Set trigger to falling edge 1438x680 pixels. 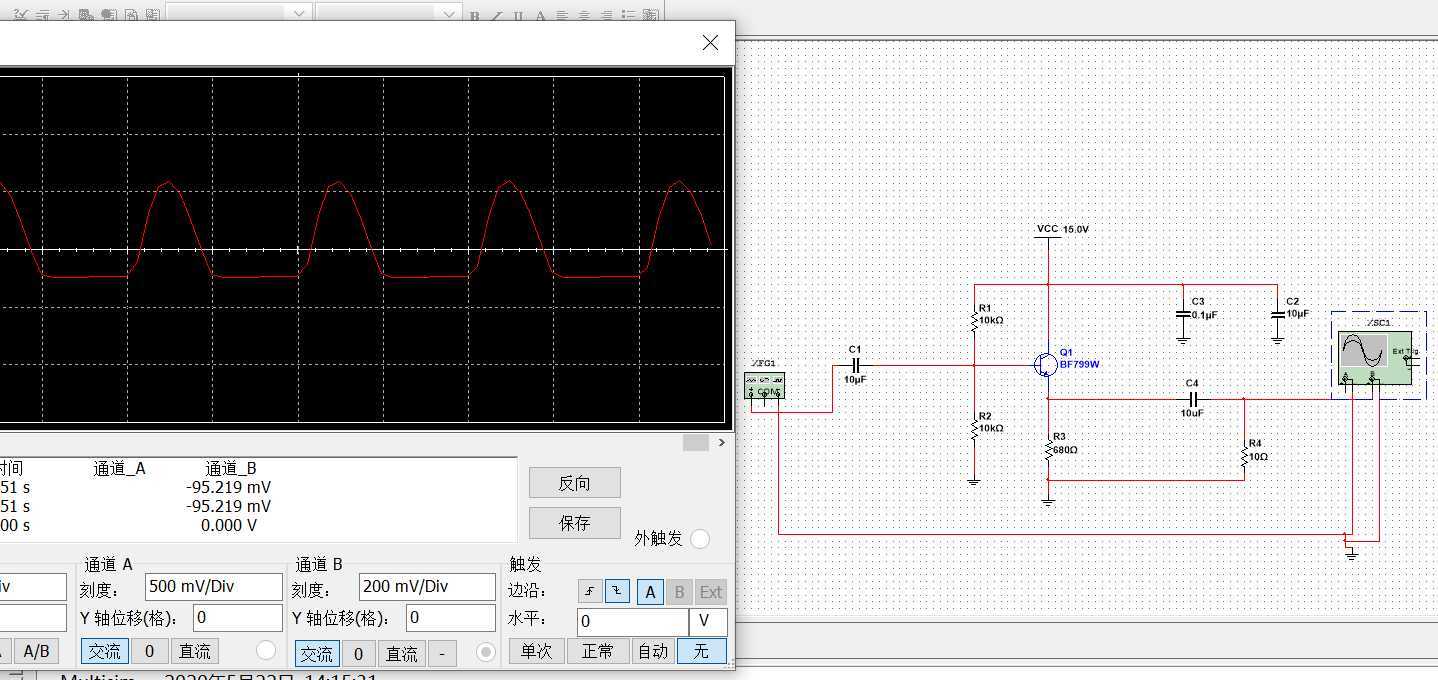coord(617,591)
